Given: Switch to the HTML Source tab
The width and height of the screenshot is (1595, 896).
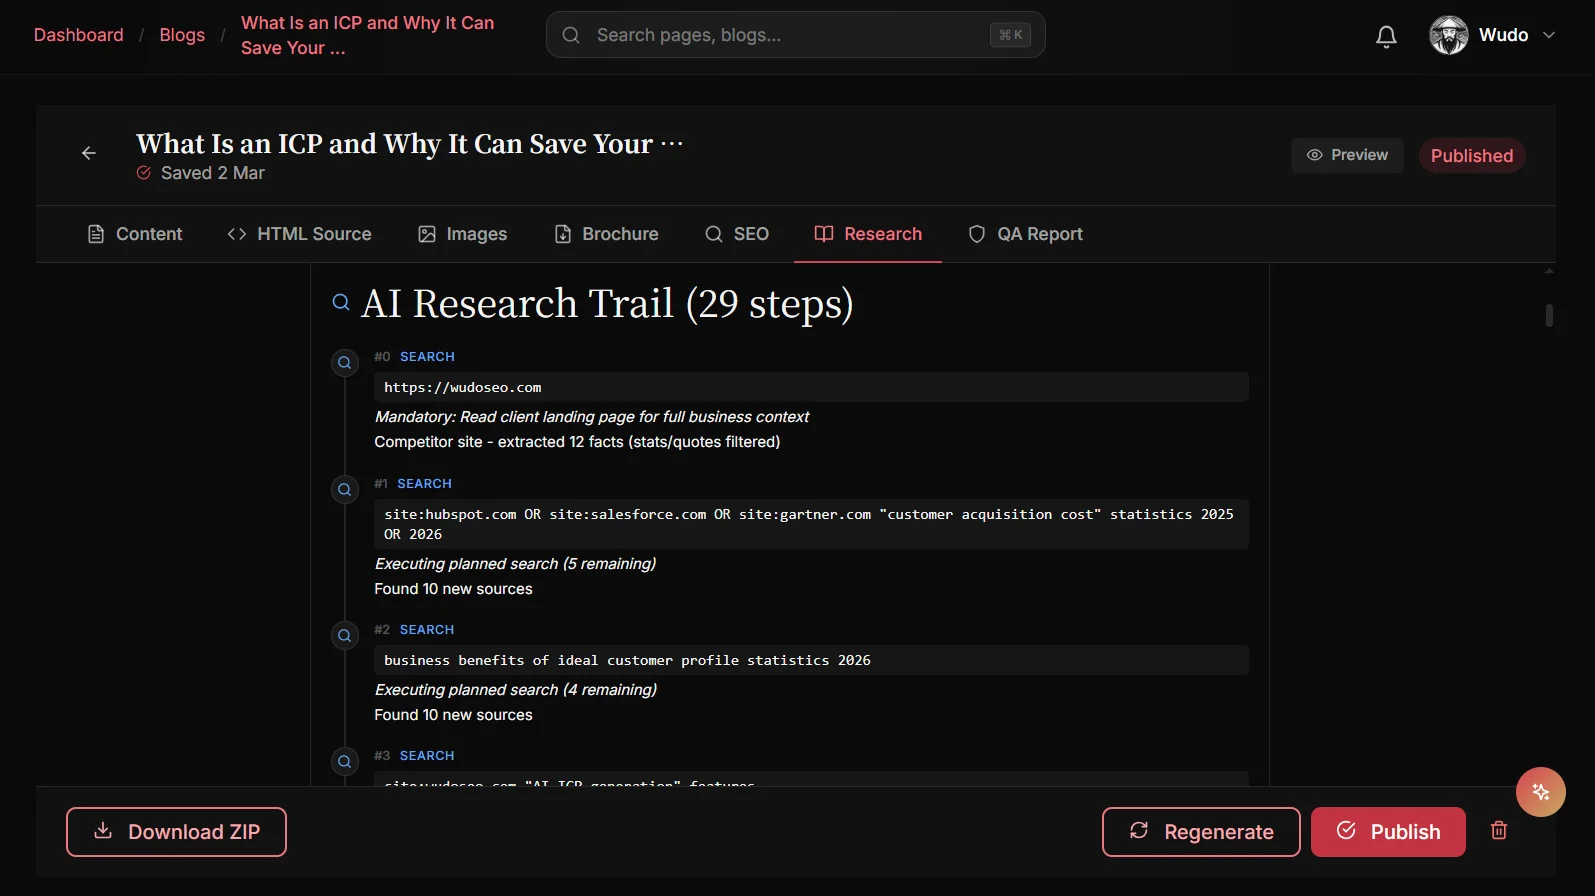Looking at the screenshot, I should tap(299, 234).
